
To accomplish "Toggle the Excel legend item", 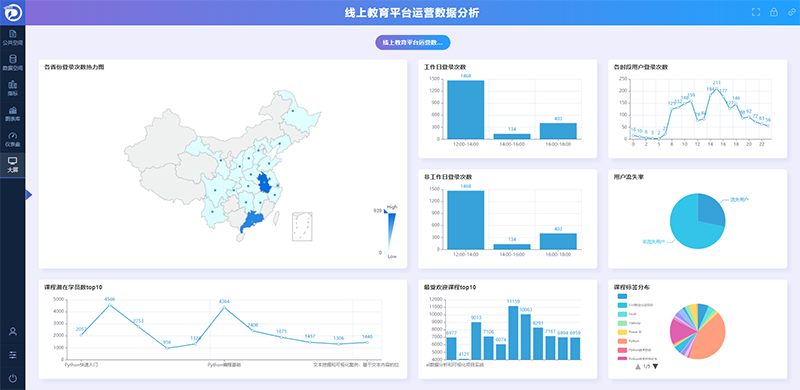I will click(628, 314).
